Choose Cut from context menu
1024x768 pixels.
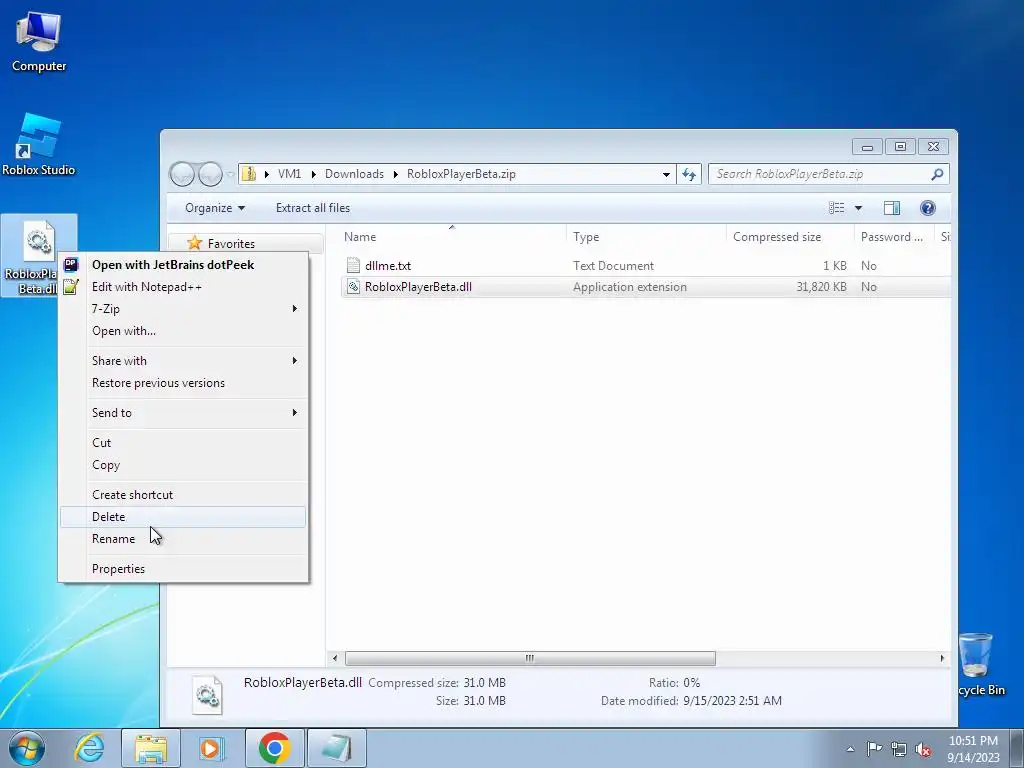(x=183, y=443)
